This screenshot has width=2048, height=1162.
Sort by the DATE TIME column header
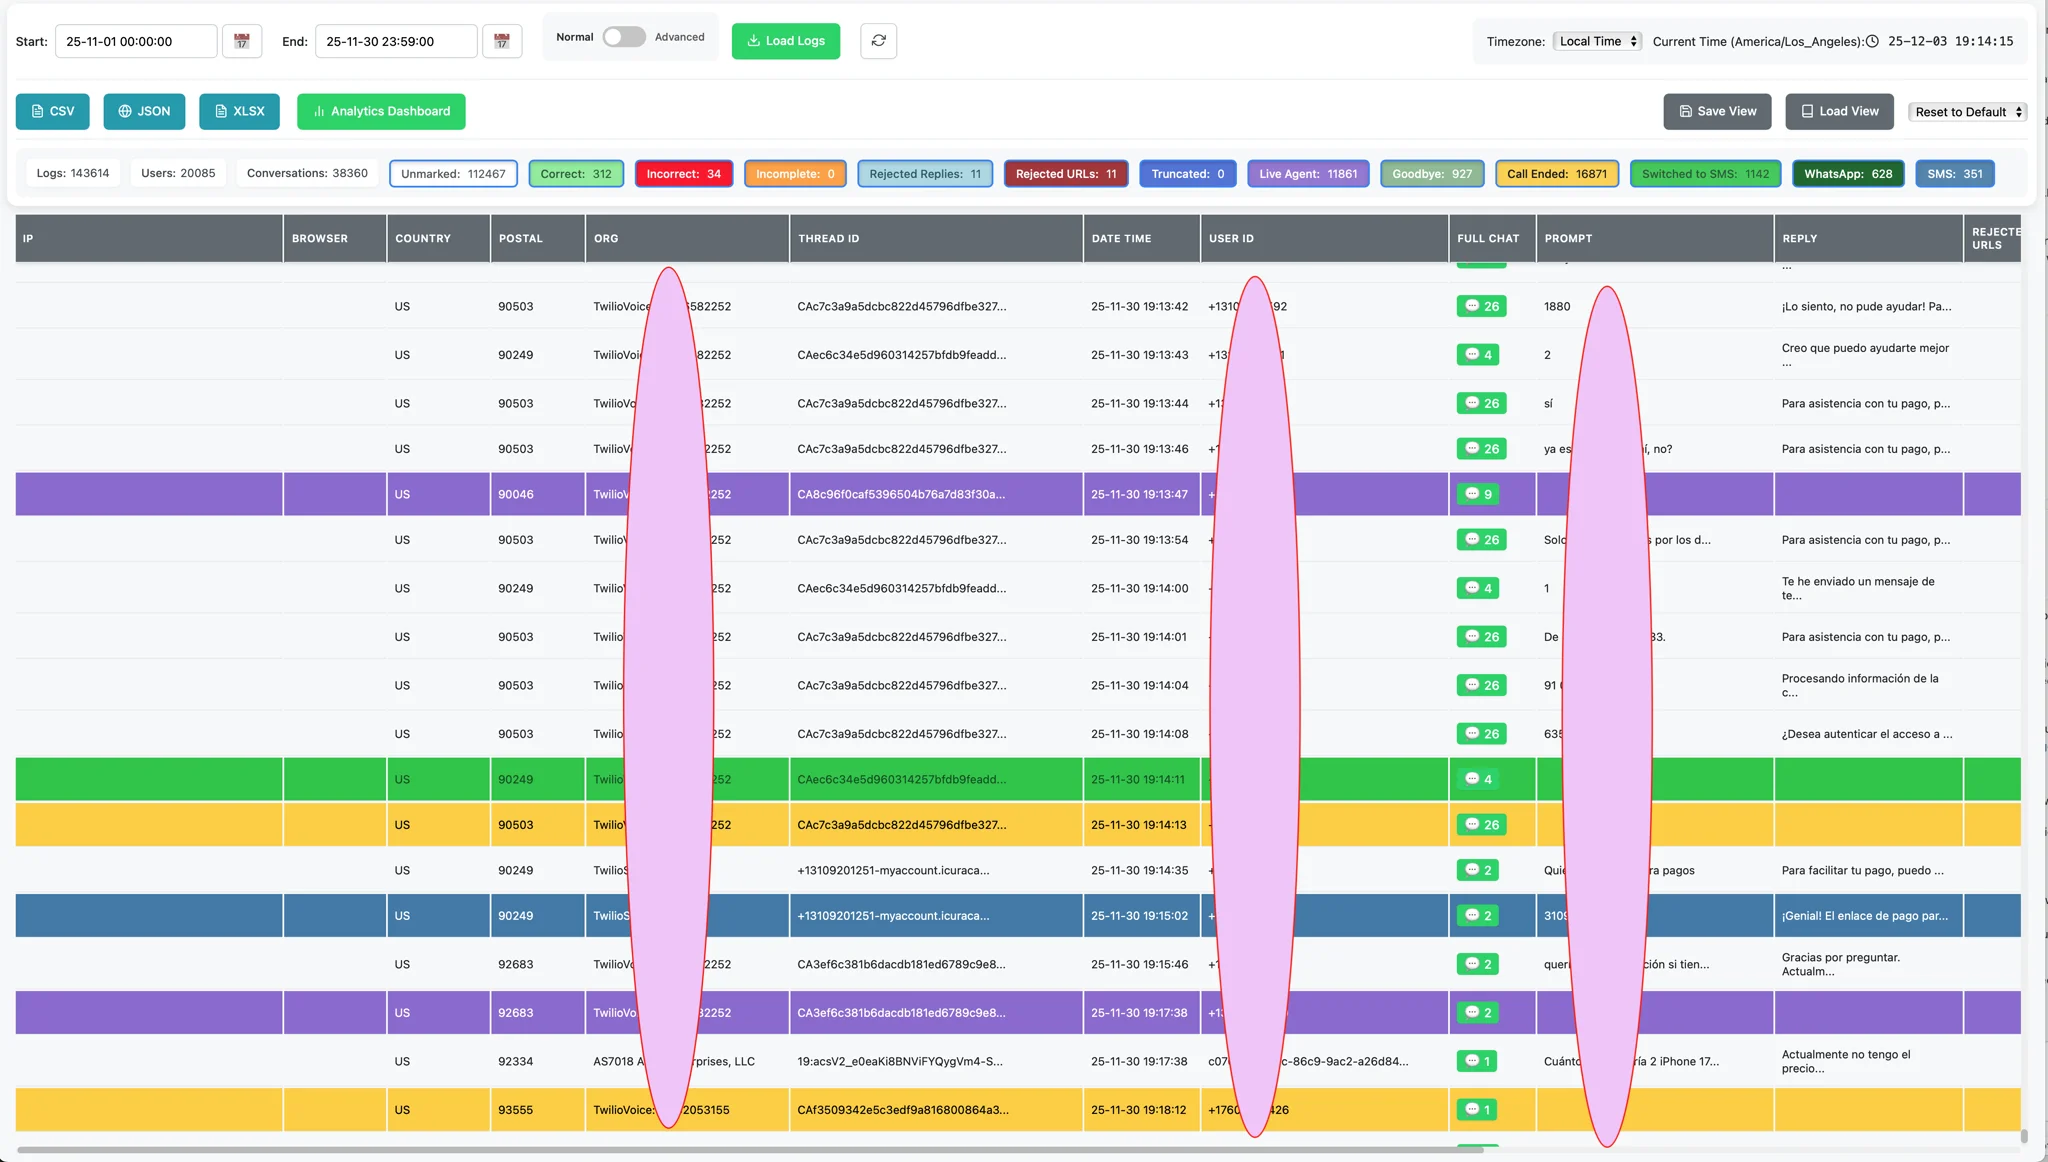[x=1142, y=238]
